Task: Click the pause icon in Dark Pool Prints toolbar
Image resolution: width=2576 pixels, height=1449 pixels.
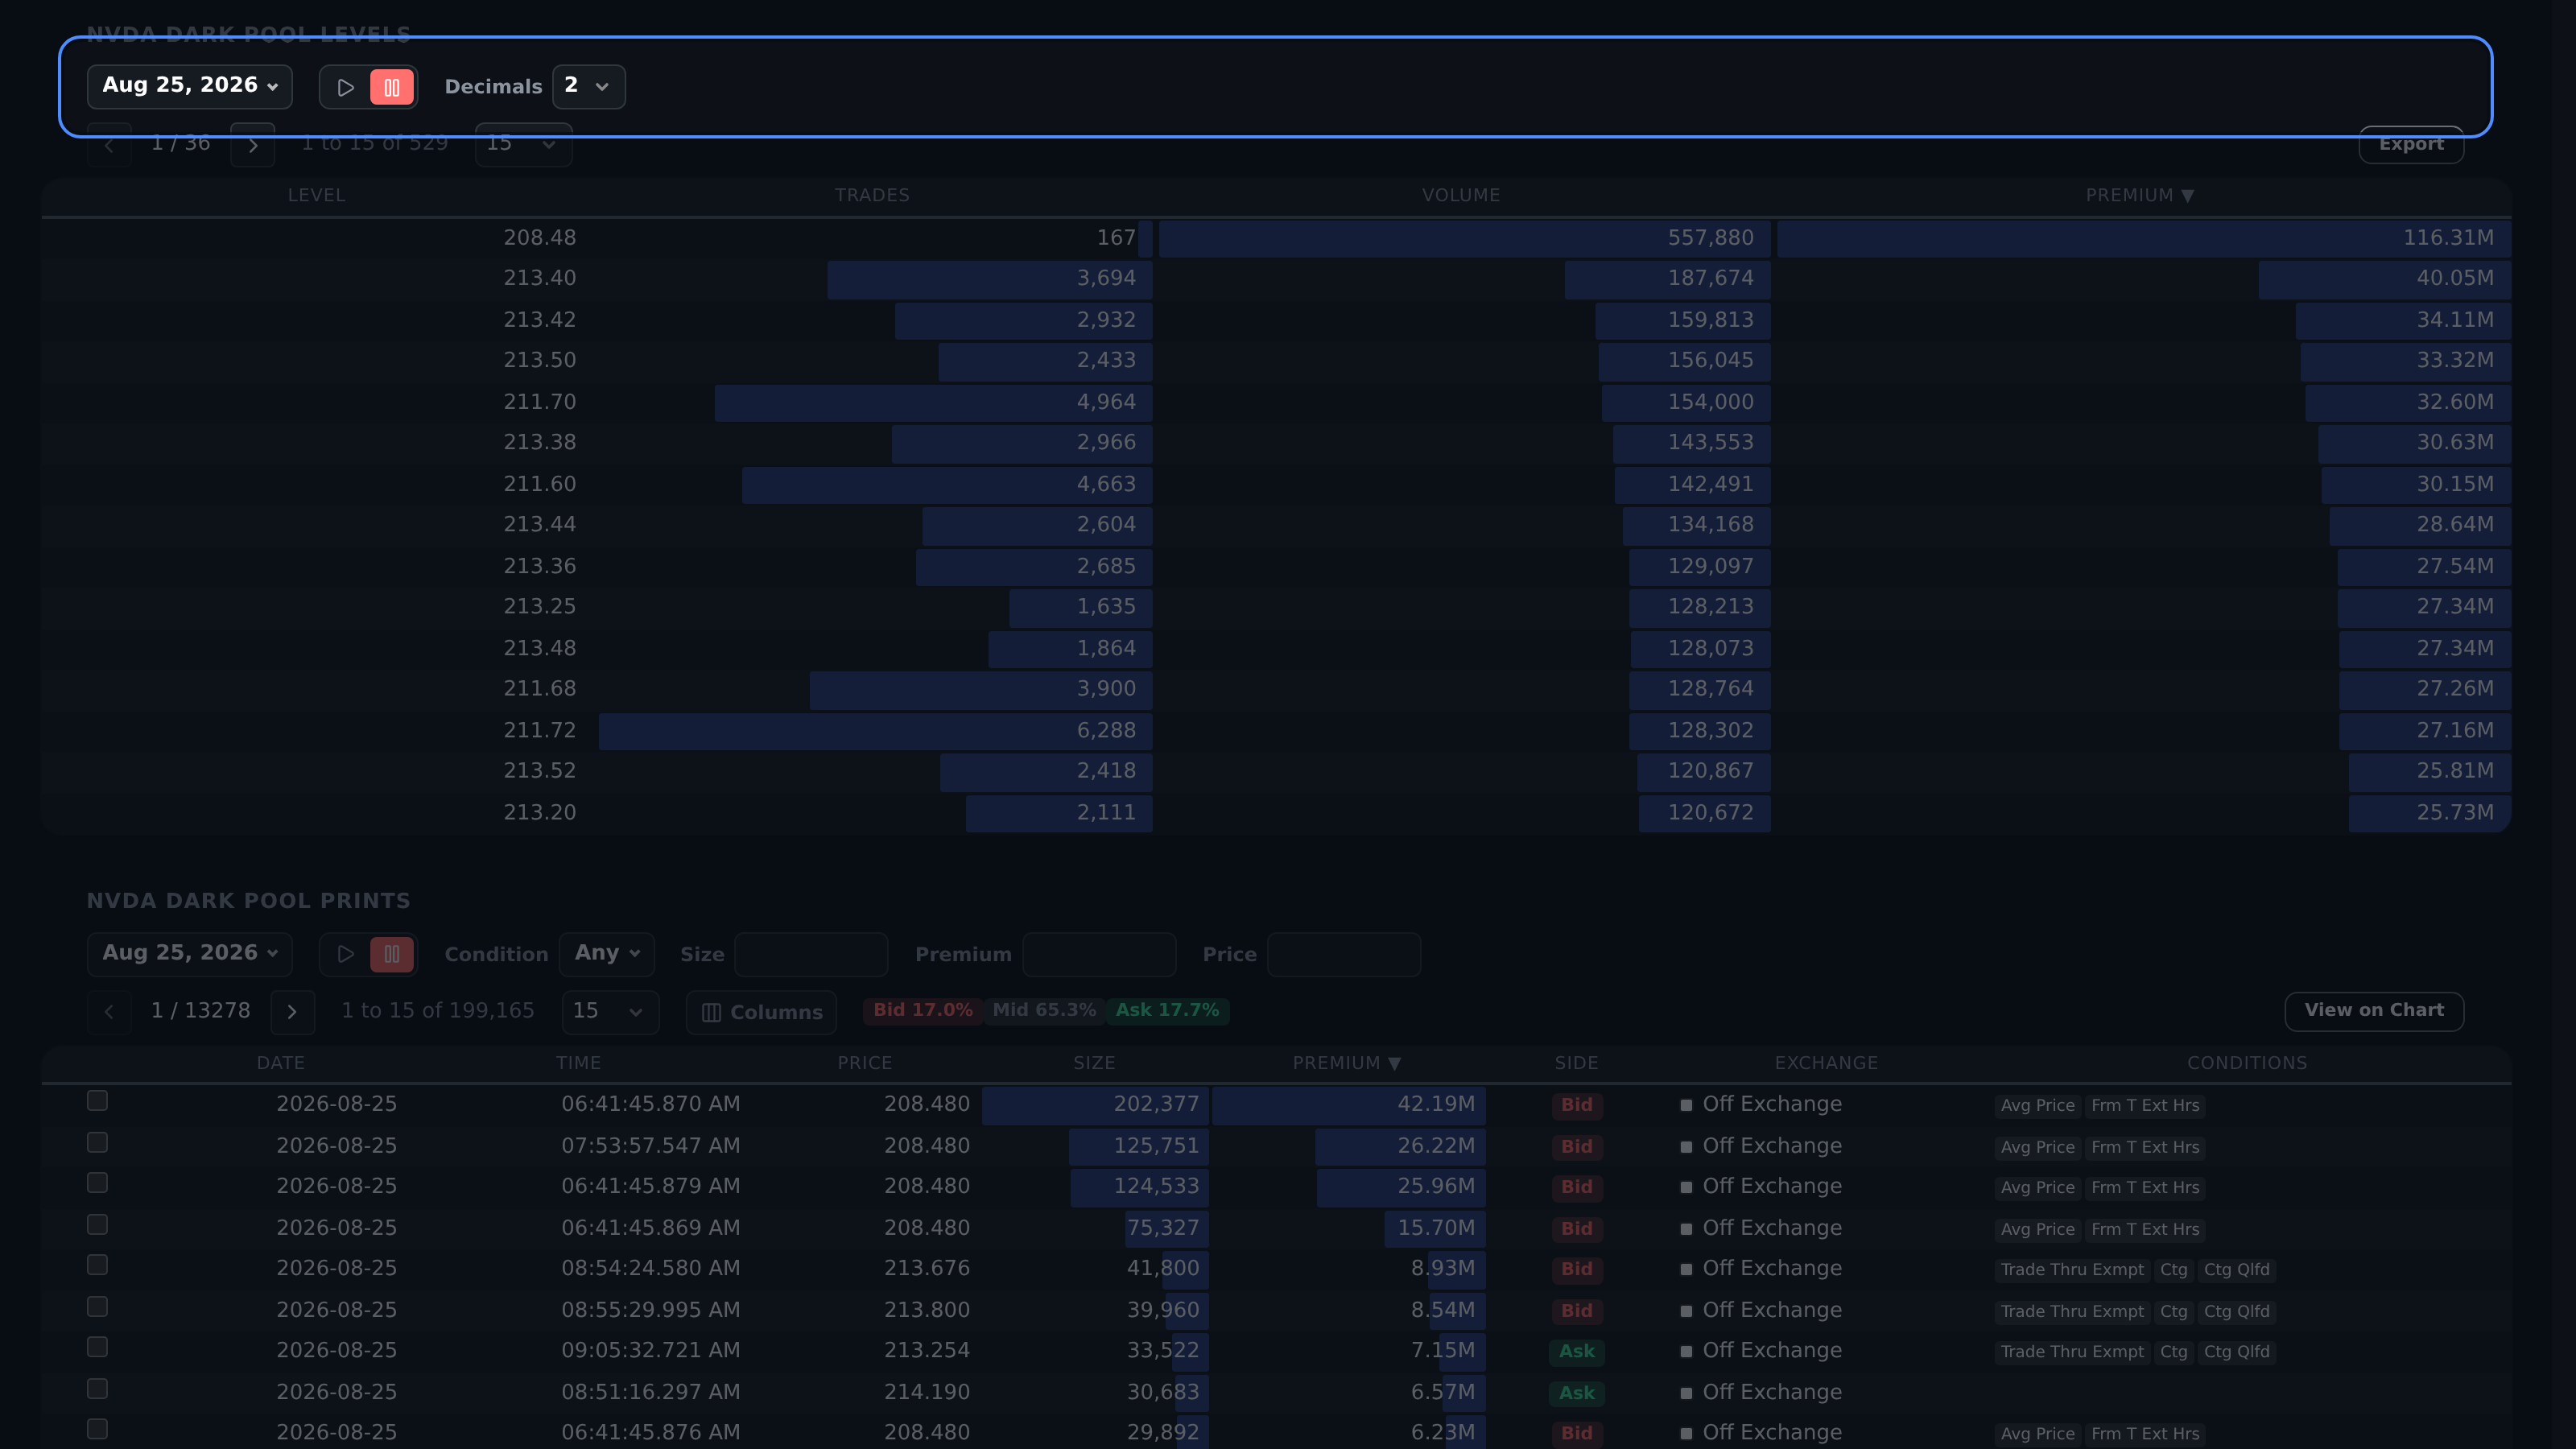Action: coord(392,954)
